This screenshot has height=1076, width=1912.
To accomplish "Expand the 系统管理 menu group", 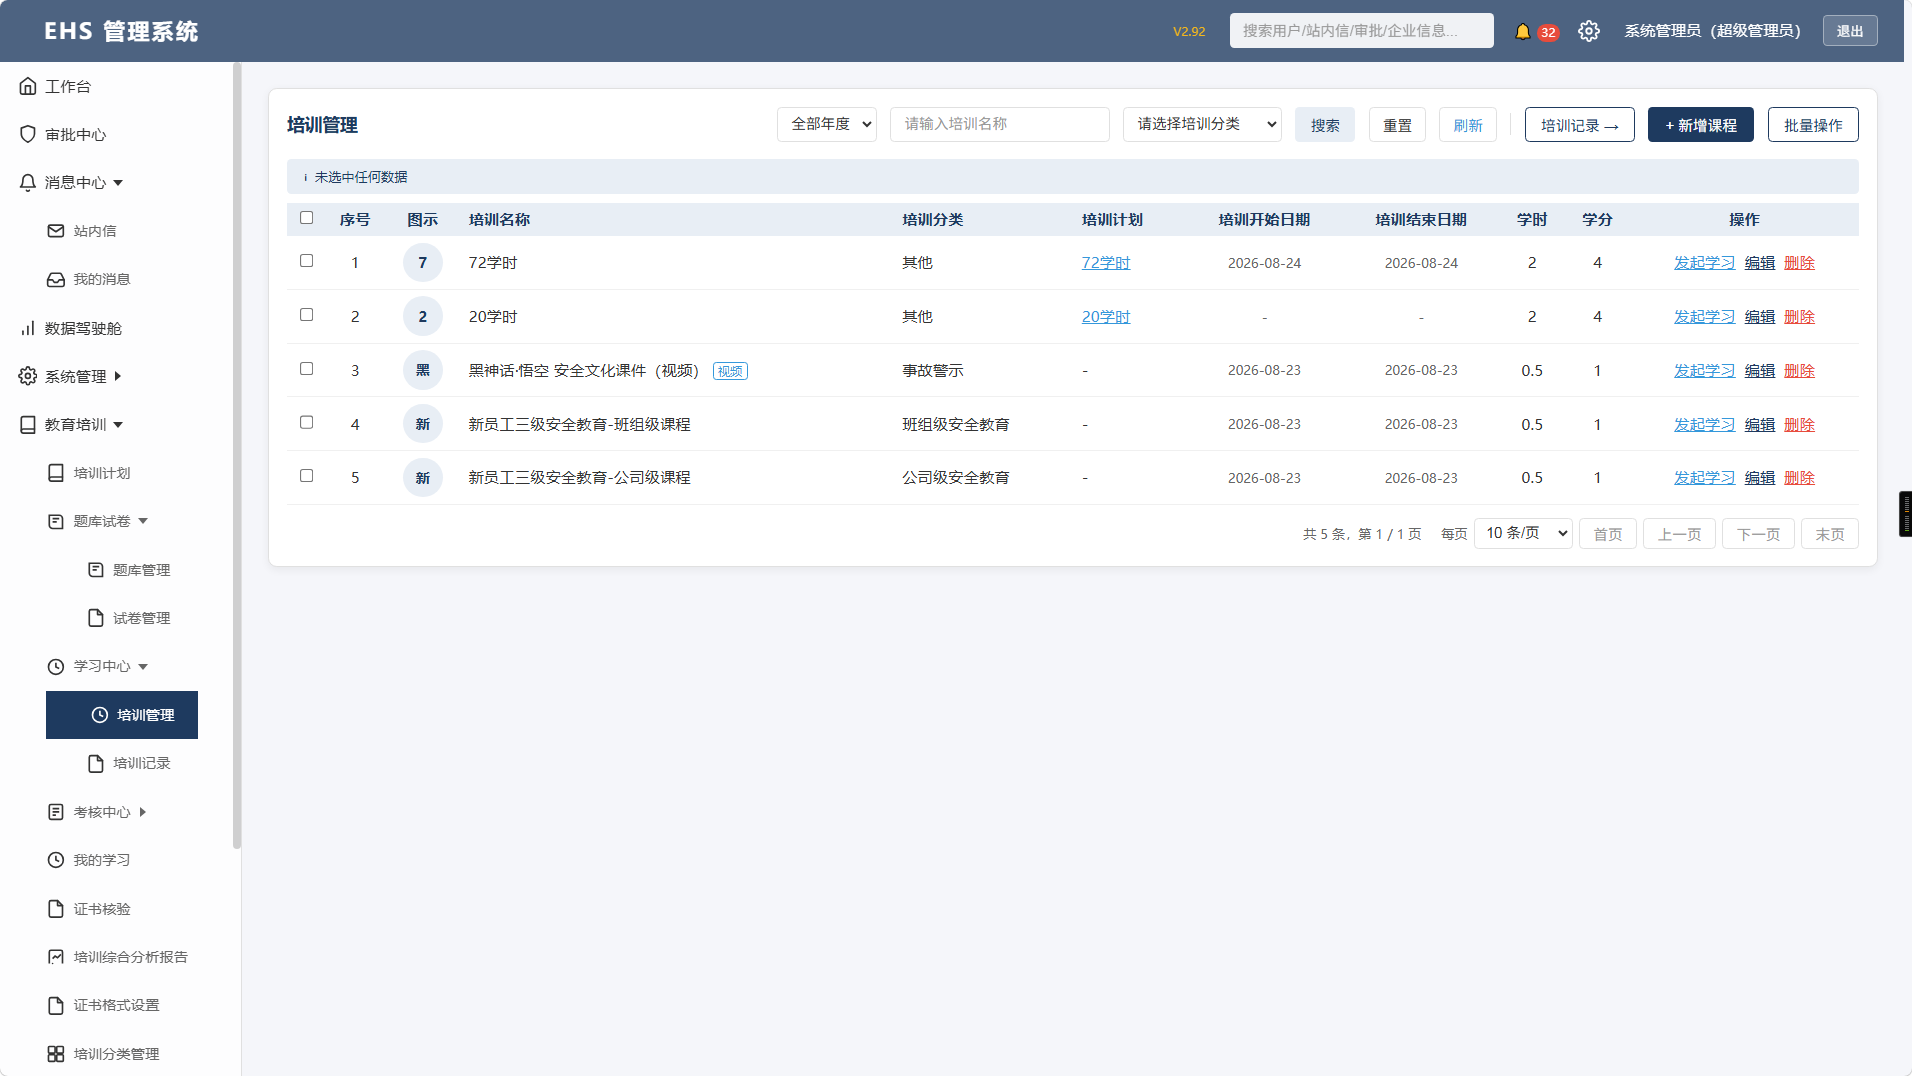I will [x=118, y=376].
